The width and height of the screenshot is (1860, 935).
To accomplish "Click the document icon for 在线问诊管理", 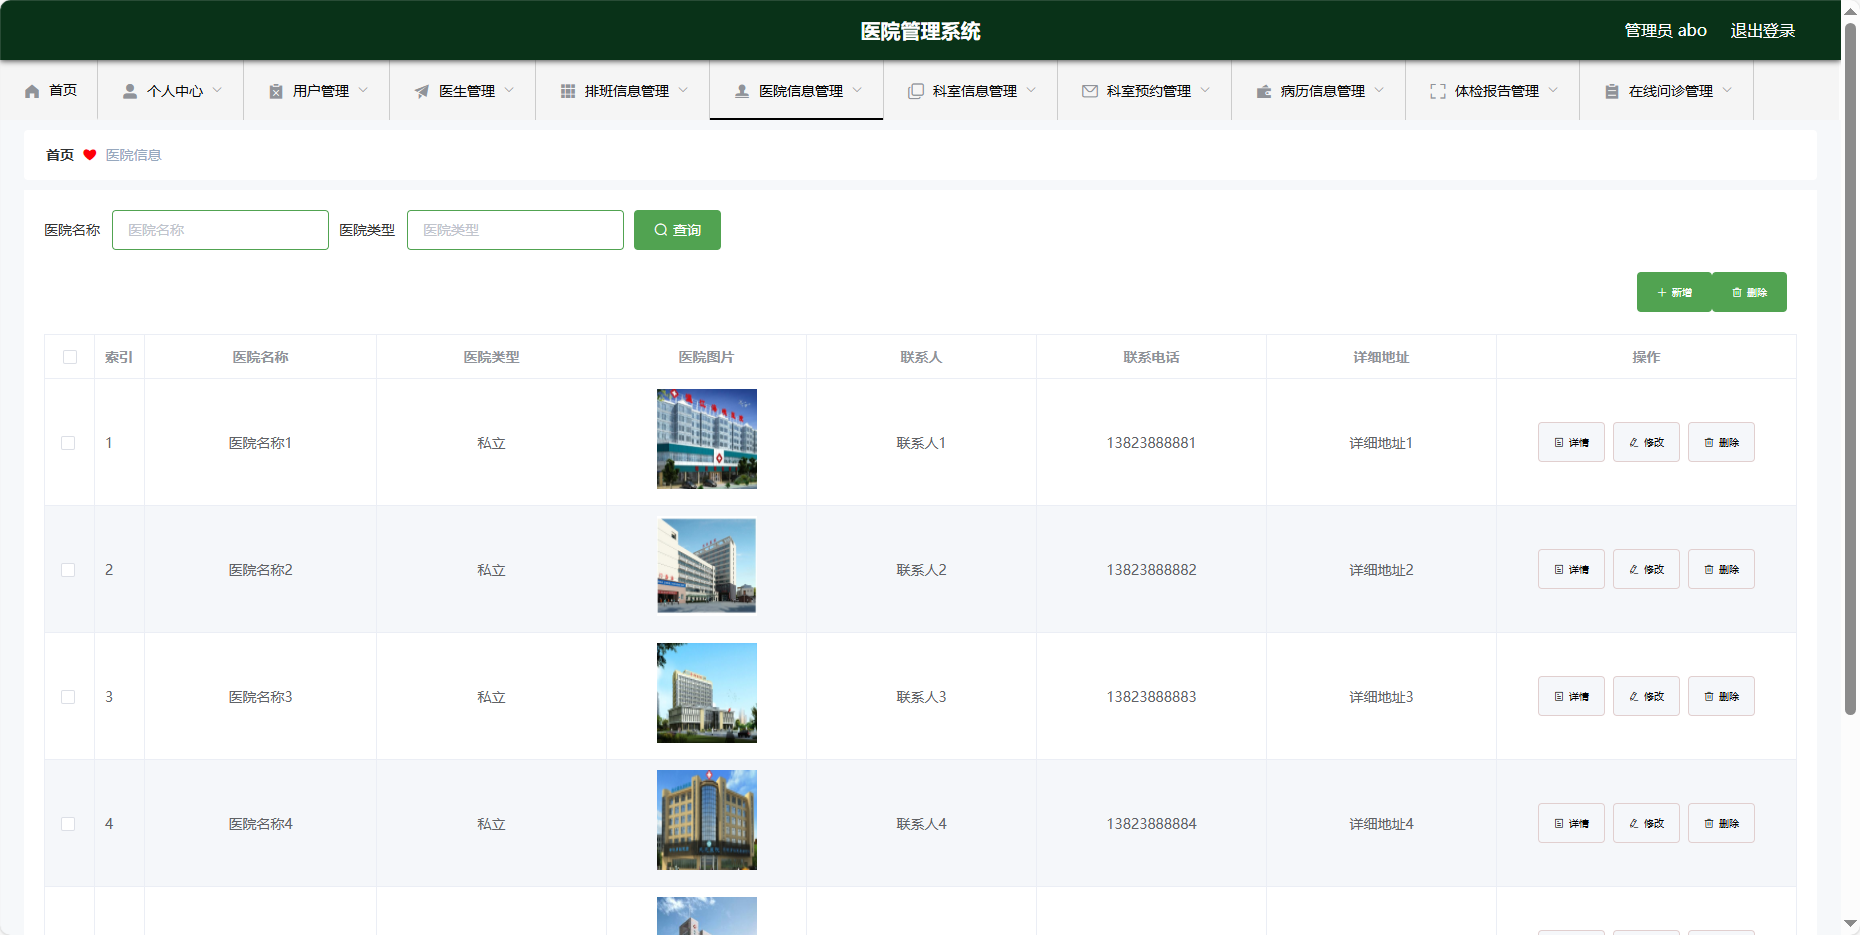I will [1612, 91].
